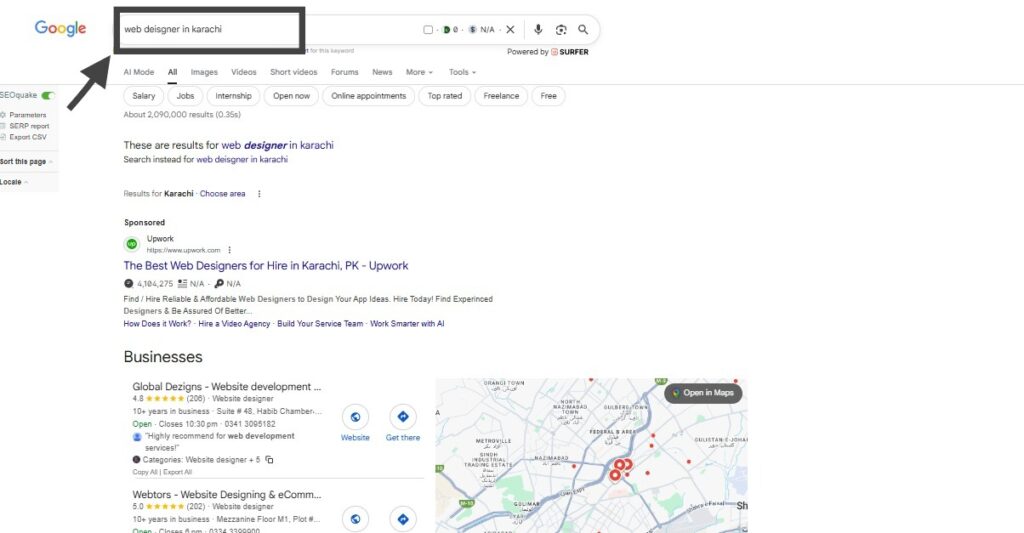This screenshot has height=533, width=1024.
Task: Copy Global Dezigns categories with copy icon
Action: (269, 460)
